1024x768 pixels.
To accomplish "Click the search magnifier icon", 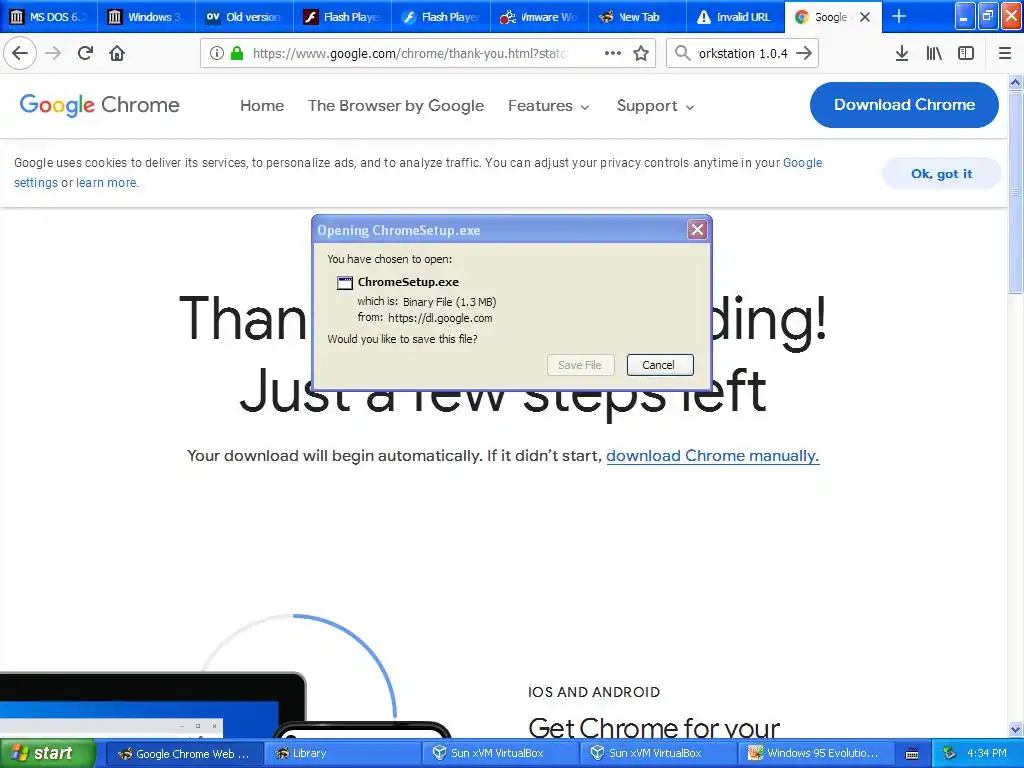I will (682, 53).
